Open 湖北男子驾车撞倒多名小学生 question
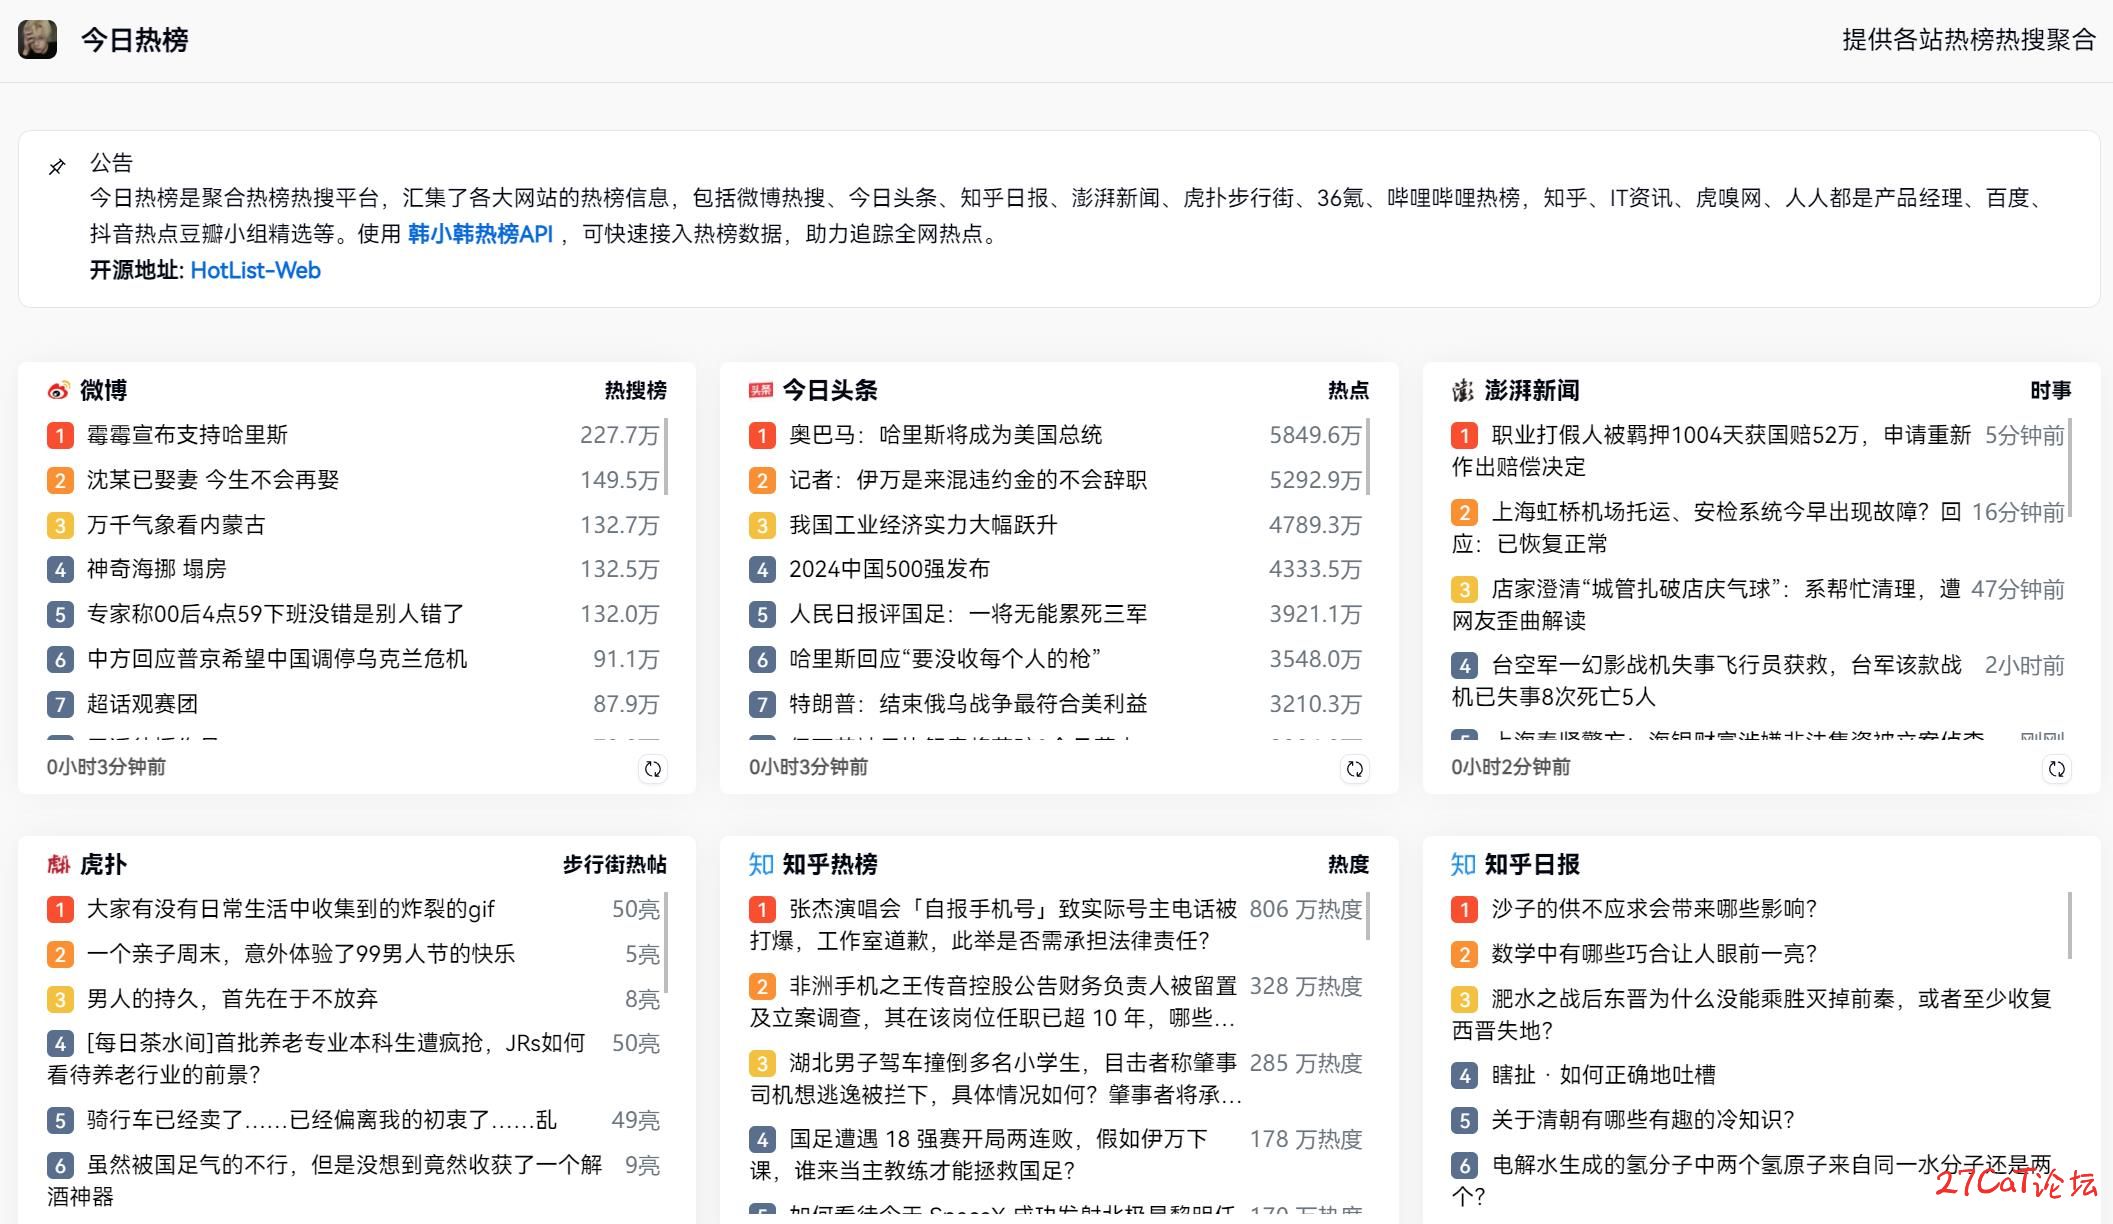 coord(996,1079)
